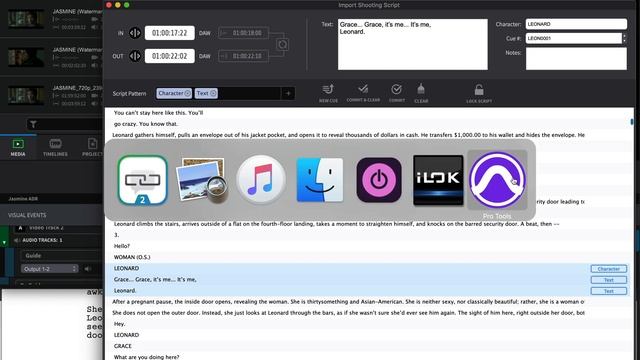Viewport: 640px width, 360px height.
Task: Open the Output 1-2 dropdown
Action: pos(49,269)
